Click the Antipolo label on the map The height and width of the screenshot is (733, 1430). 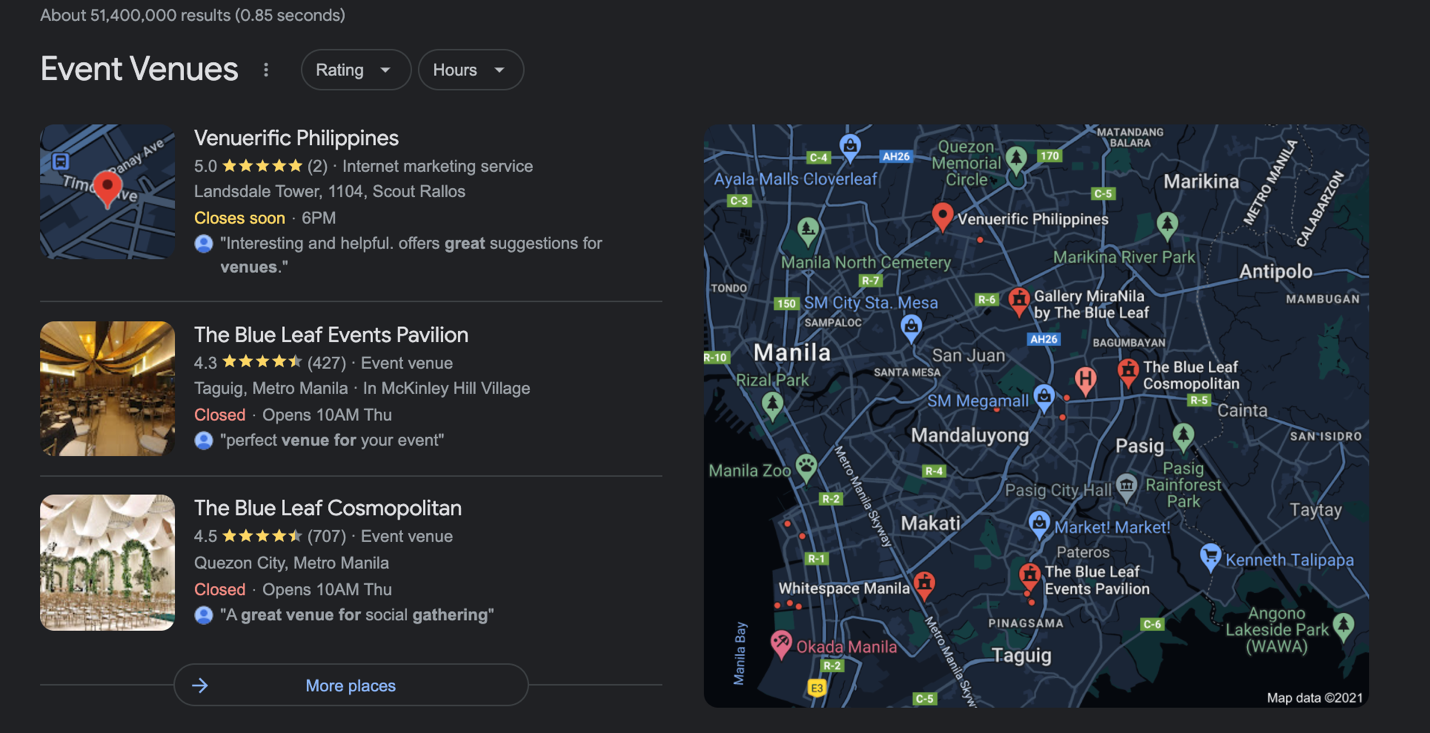pyautogui.click(x=1275, y=272)
